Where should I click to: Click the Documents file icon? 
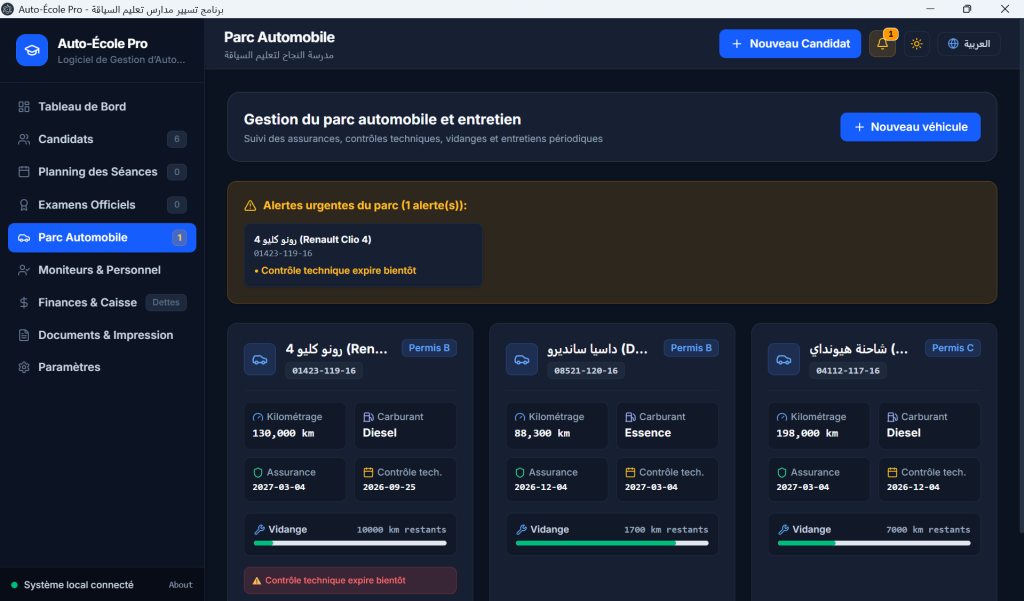pos(24,335)
